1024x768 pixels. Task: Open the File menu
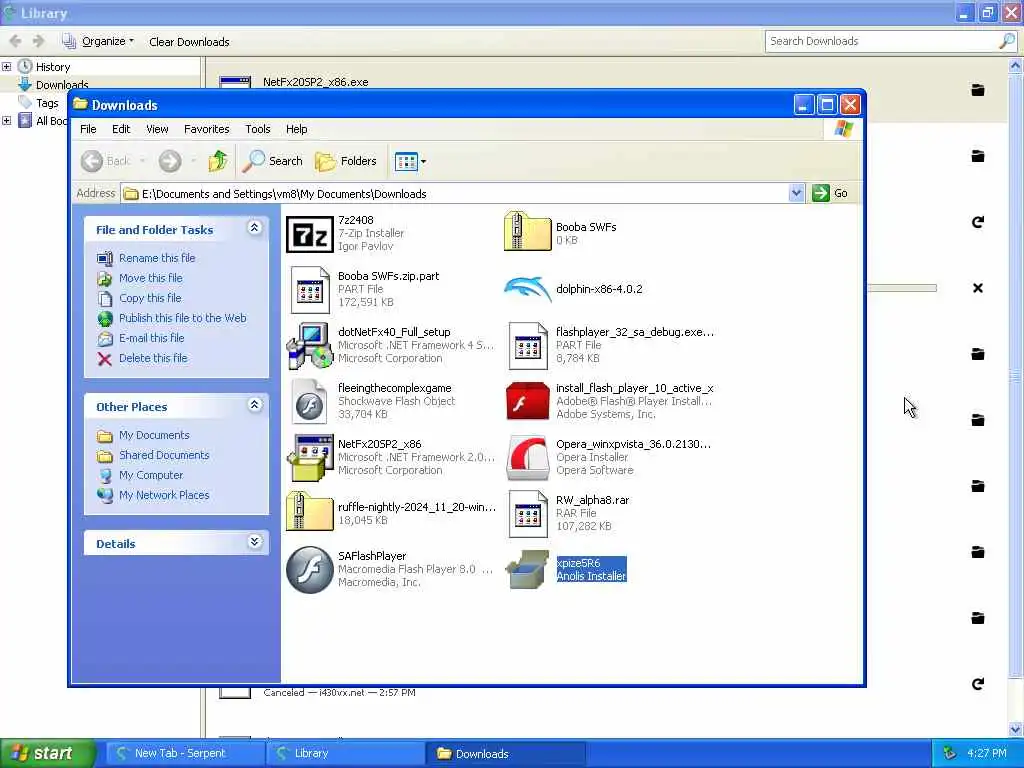[88, 129]
